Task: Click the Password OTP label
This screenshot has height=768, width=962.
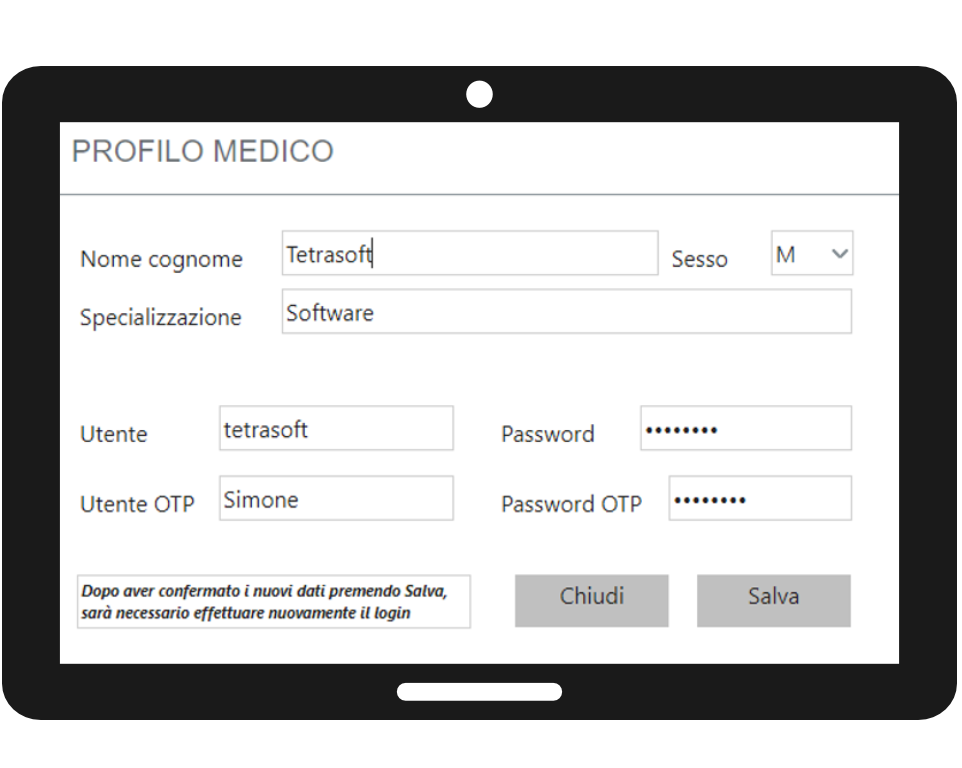Action: tap(571, 504)
